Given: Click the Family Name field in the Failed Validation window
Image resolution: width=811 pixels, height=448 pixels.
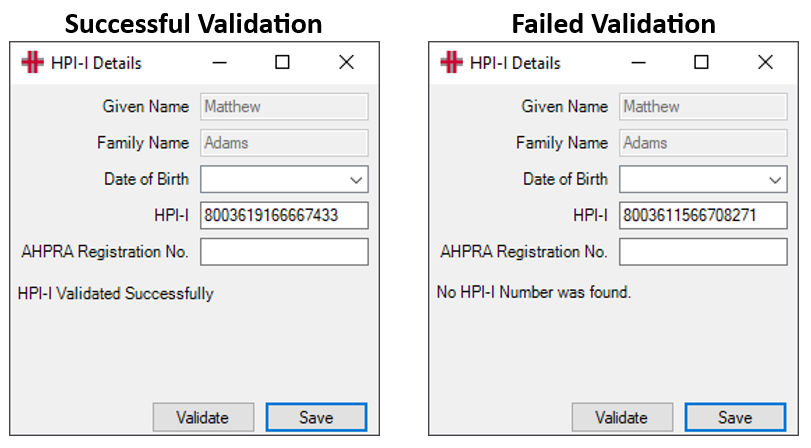Looking at the screenshot, I should pos(703,143).
